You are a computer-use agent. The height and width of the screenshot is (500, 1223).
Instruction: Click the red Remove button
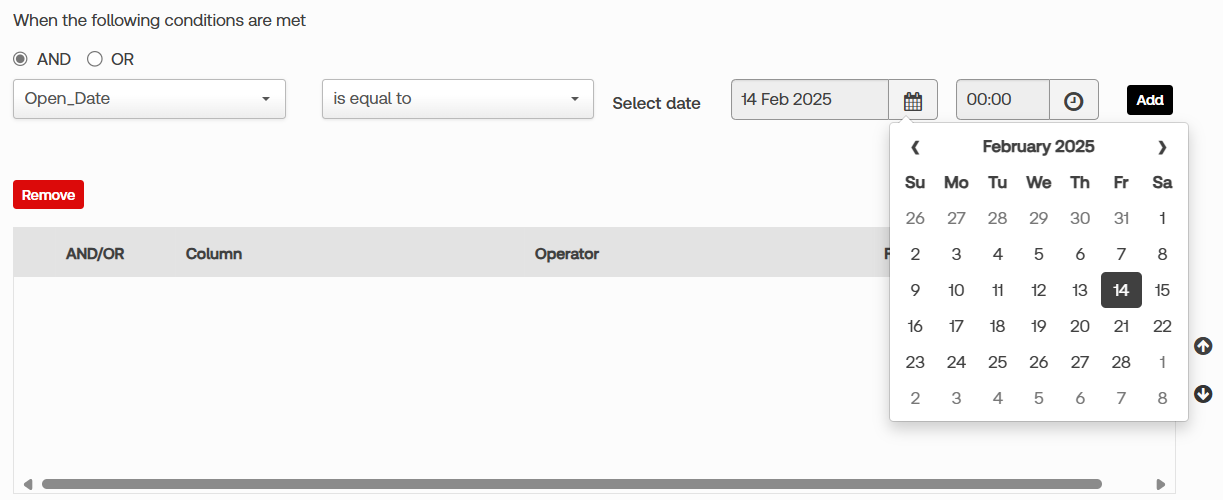pyautogui.click(x=48, y=195)
